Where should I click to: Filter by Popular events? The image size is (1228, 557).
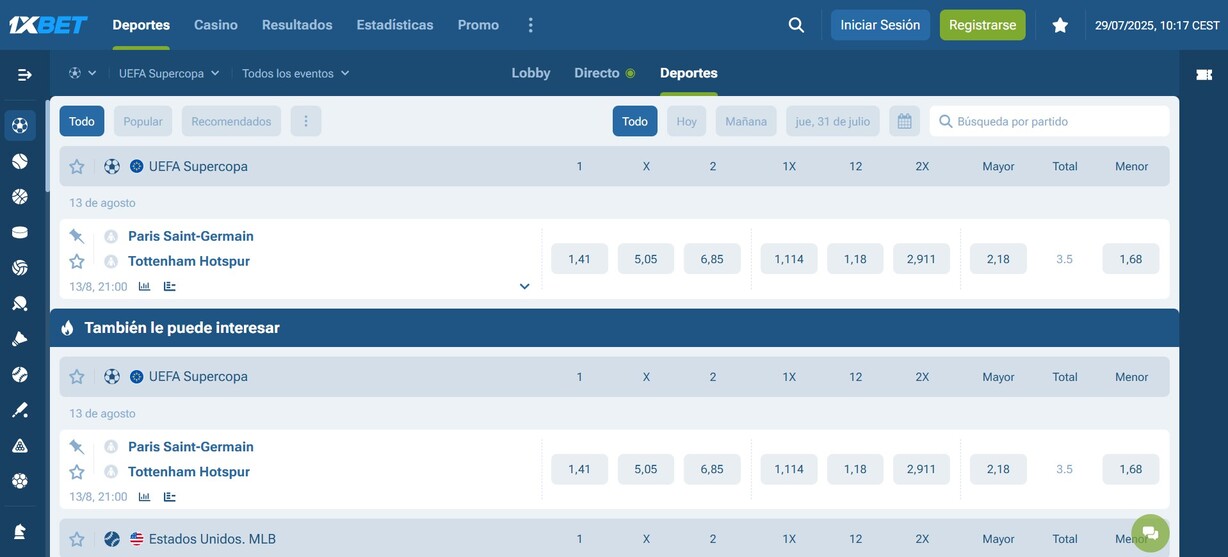(x=143, y=121)
